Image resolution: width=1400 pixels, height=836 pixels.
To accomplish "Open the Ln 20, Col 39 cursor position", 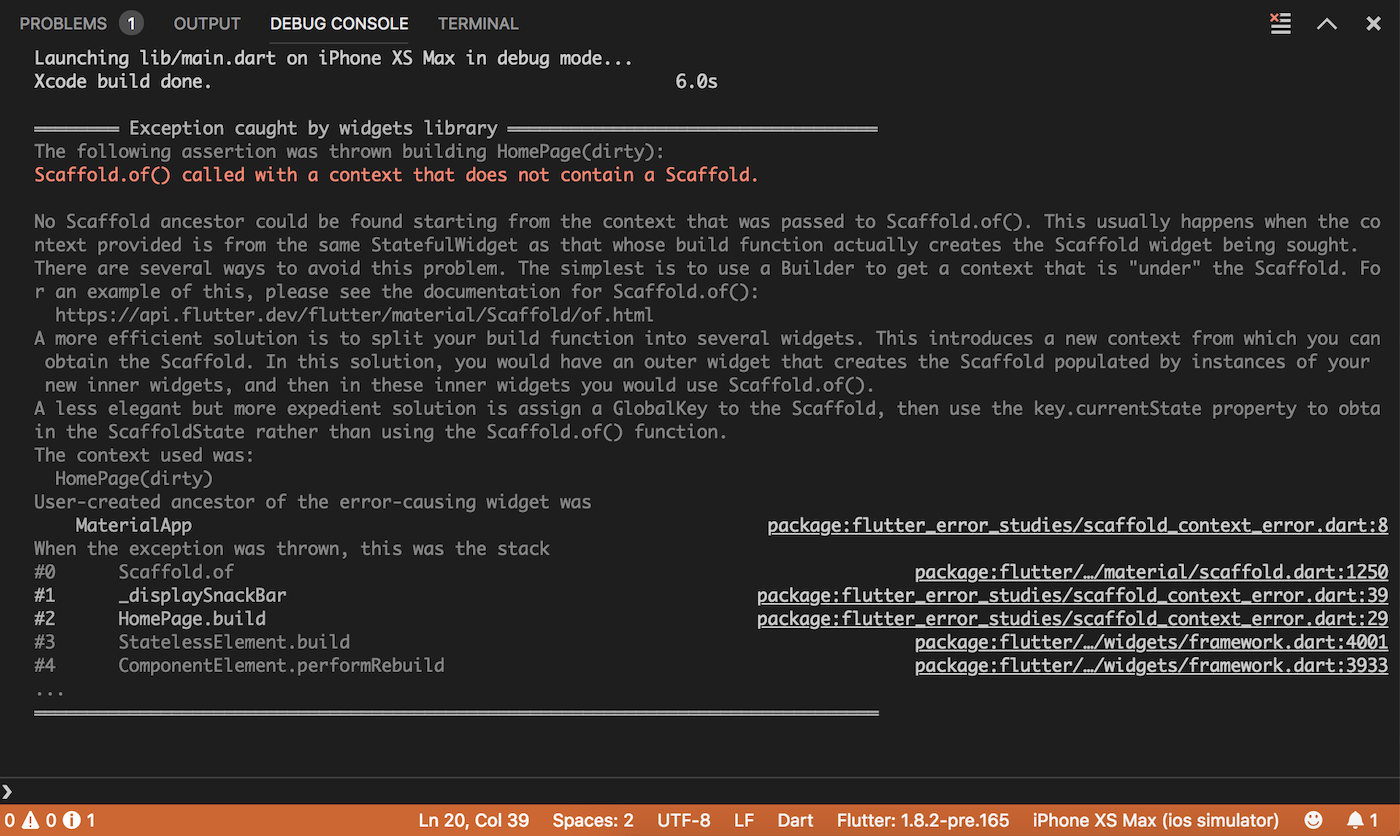I will click(x=474, y=820).
